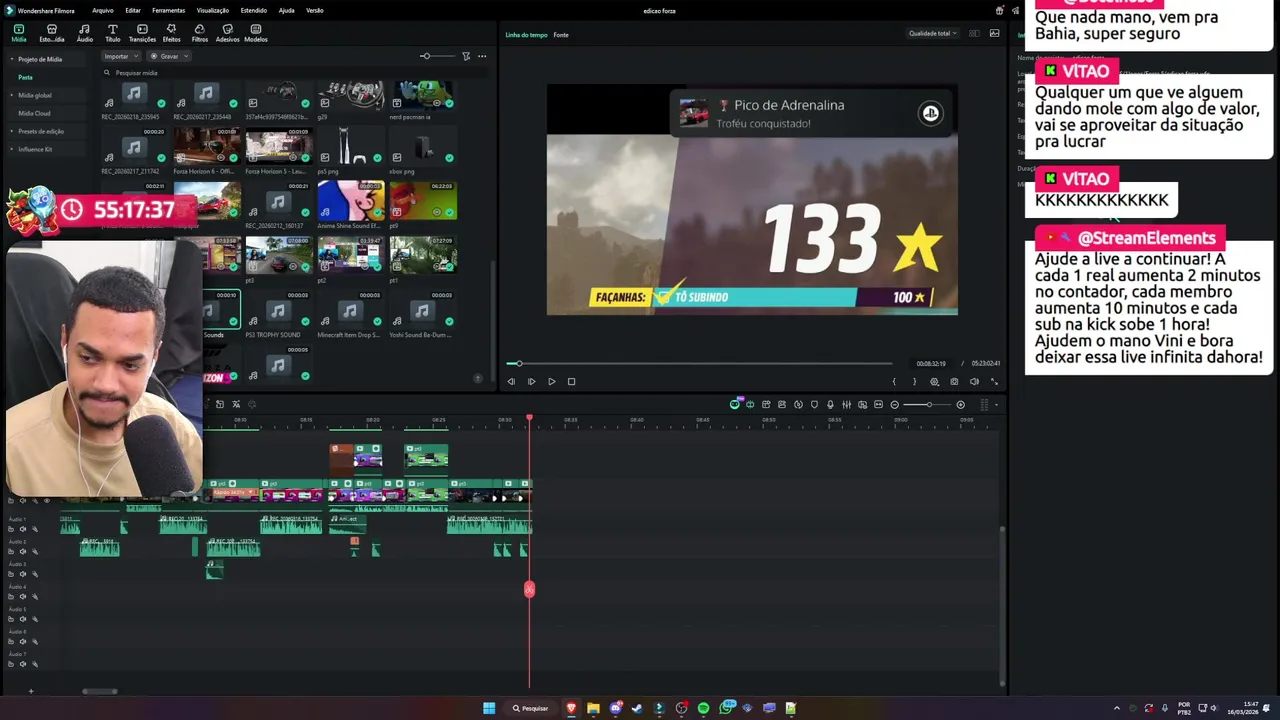Viewport: 1280px width, 720px height.
Task: Click the preview progress slider
Action: pos(700,363)
